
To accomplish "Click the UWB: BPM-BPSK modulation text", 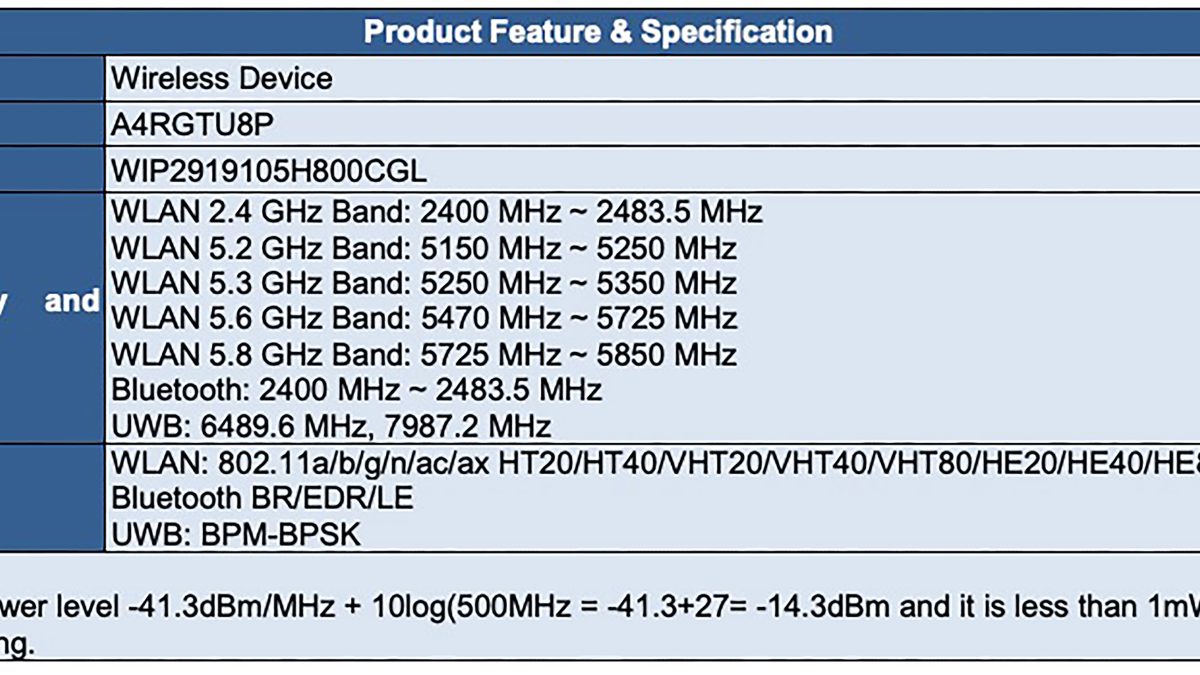I will click(x=236, y=535).
